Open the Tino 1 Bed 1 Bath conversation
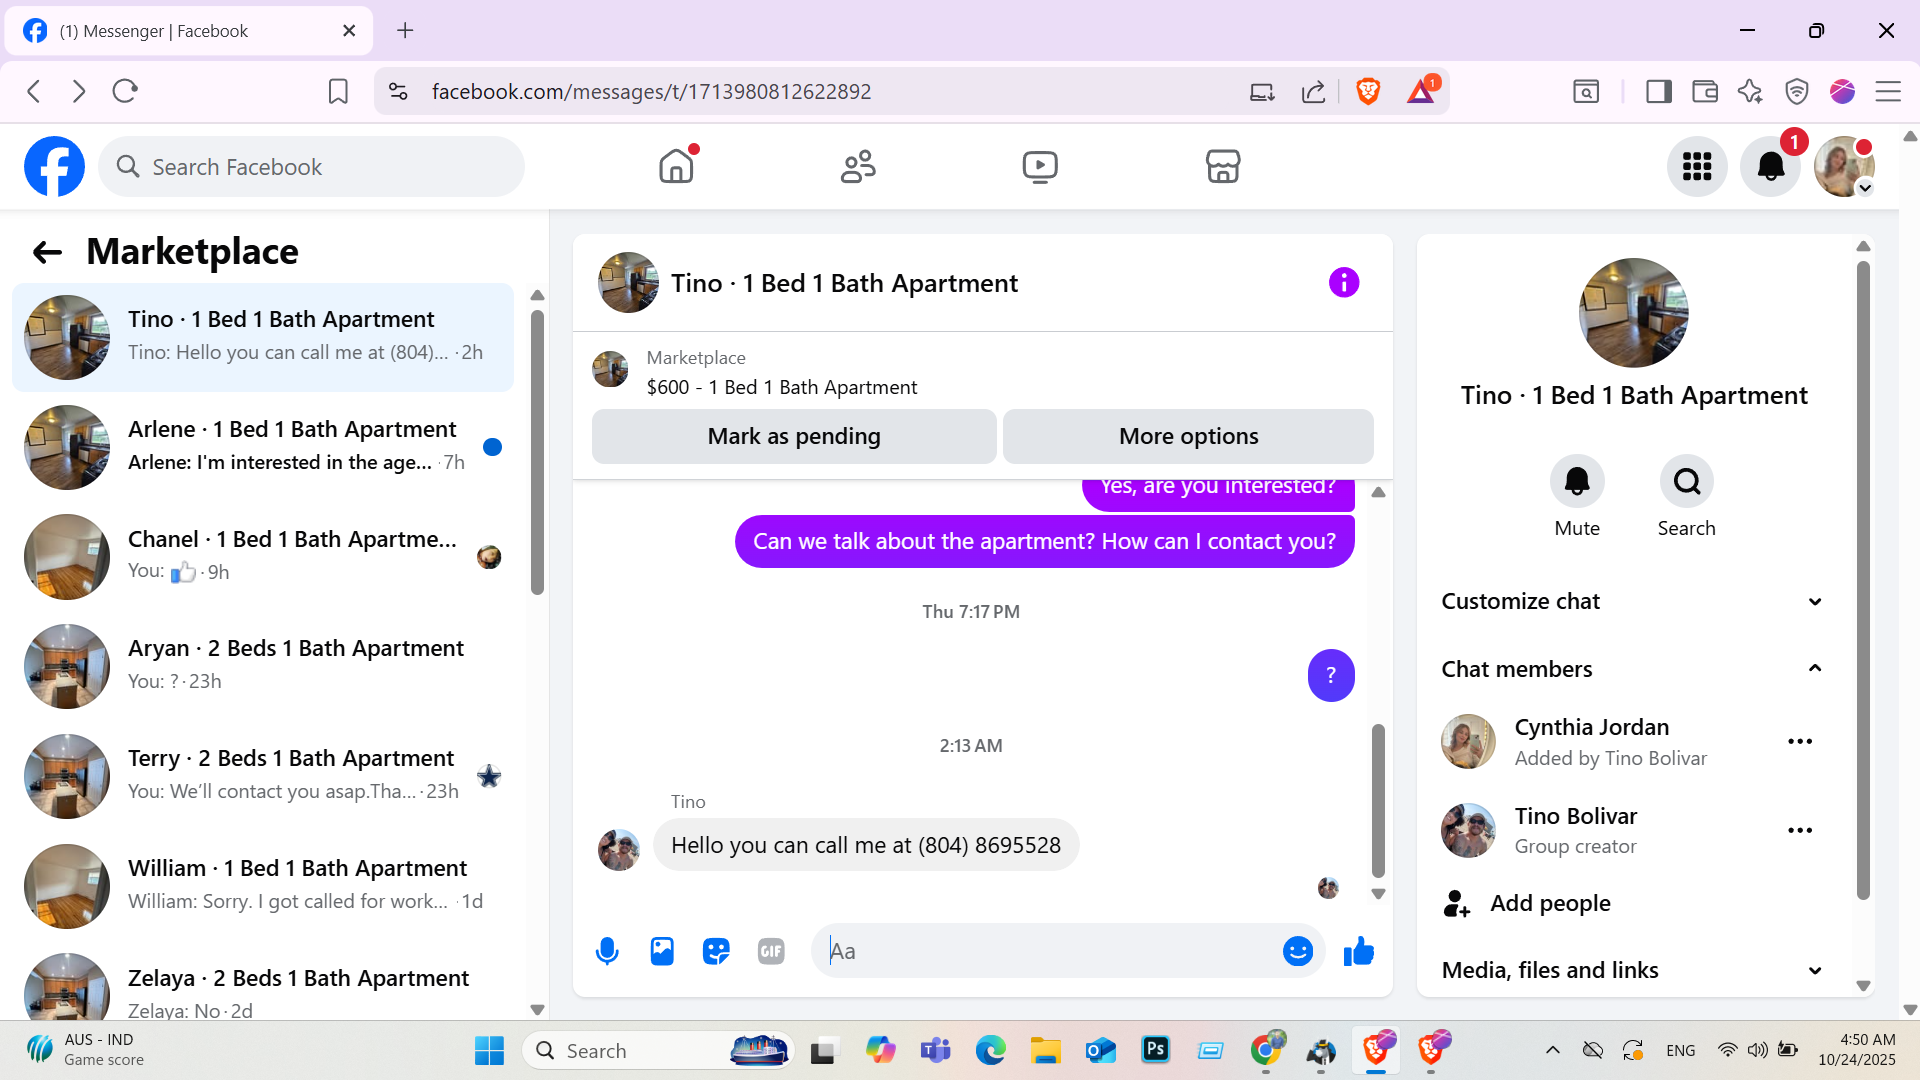Viewport: 1920px width, 1080px height. coord(263,337)
